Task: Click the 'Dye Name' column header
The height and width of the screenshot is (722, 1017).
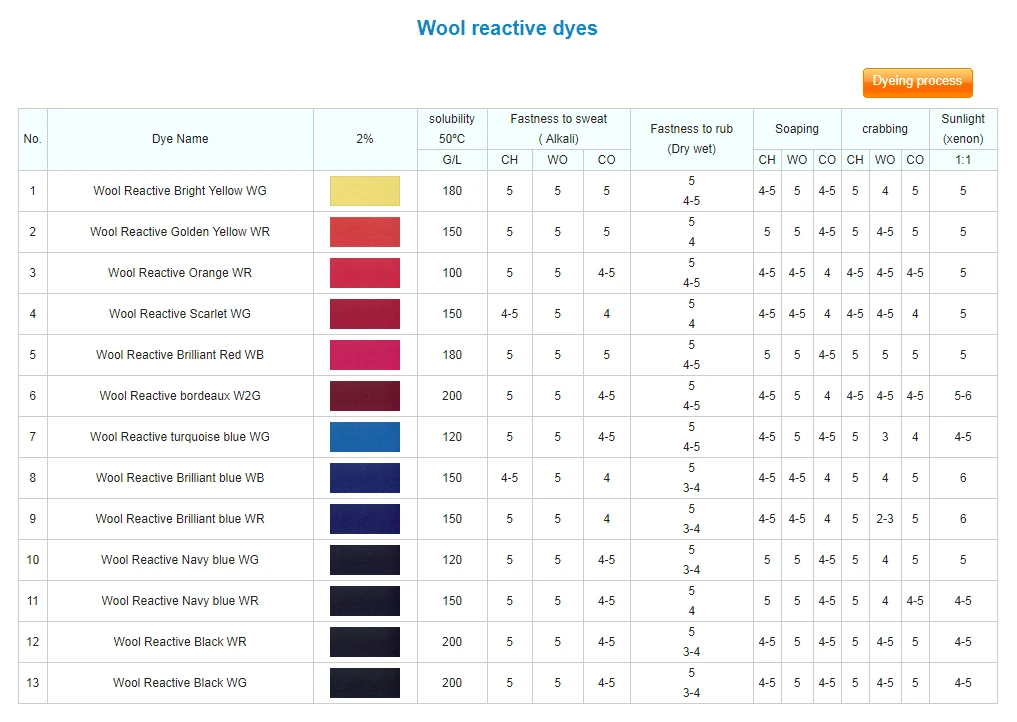Action: pyautogui.click(x=180, y=139)
